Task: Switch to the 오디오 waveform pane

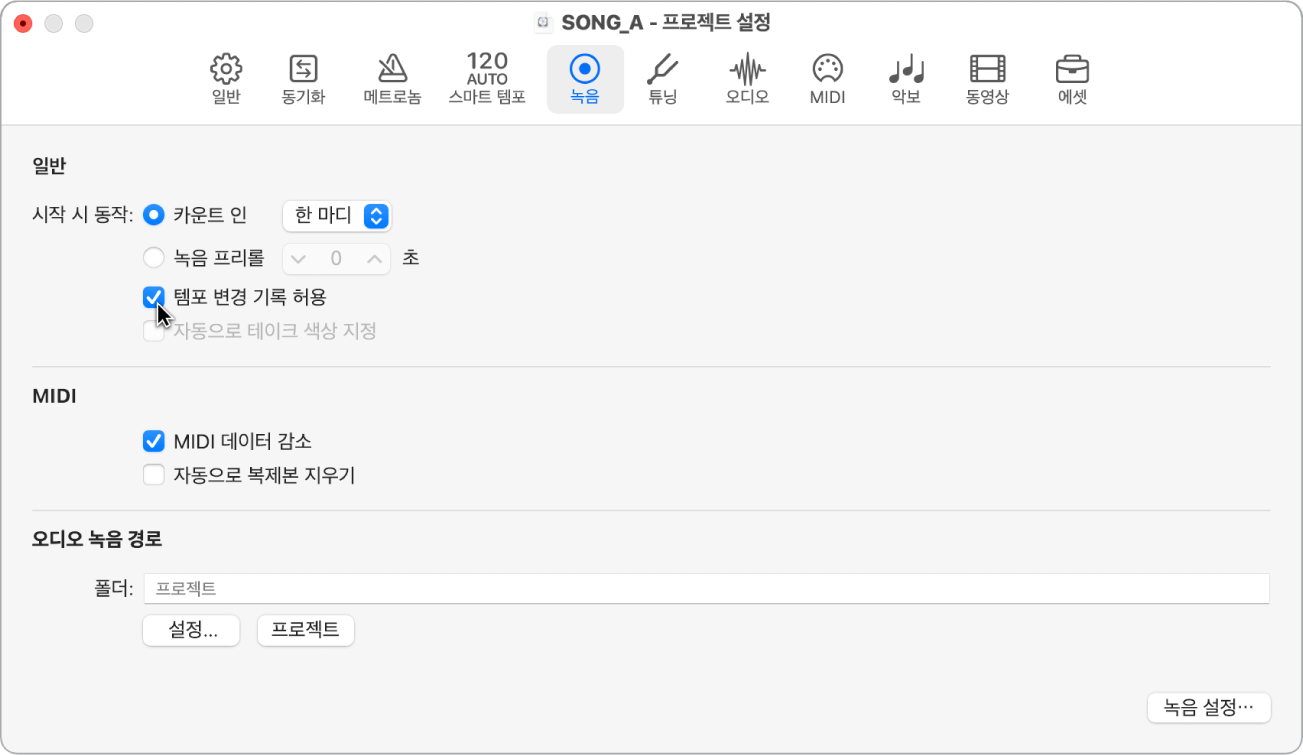Action: point(747,79)
